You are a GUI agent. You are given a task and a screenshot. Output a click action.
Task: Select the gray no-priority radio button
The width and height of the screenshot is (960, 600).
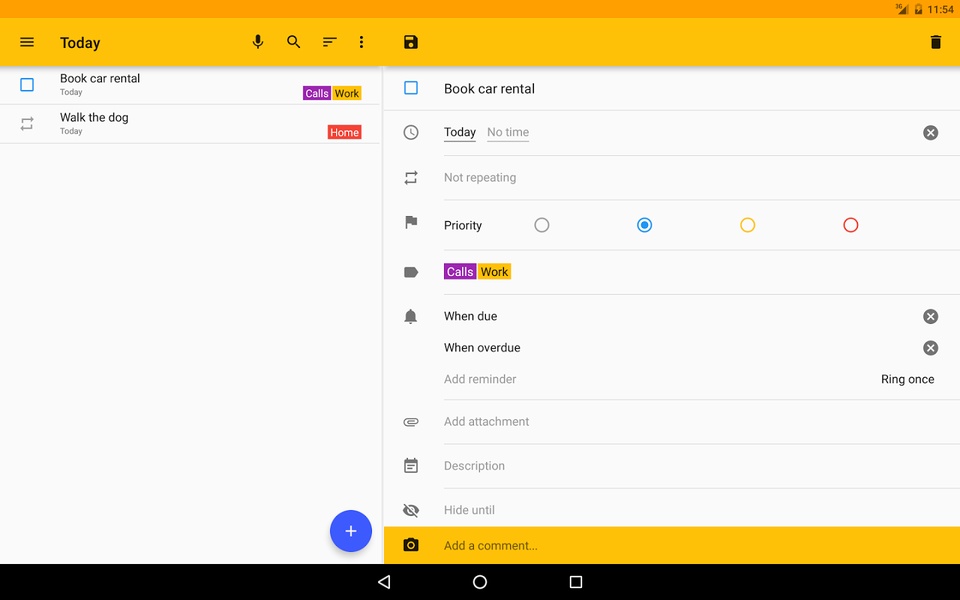[x=542, y=225]
